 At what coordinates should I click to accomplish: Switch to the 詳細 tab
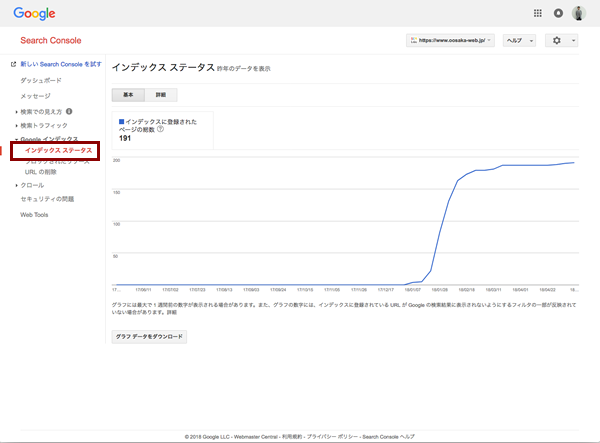[x=161, y=95]
